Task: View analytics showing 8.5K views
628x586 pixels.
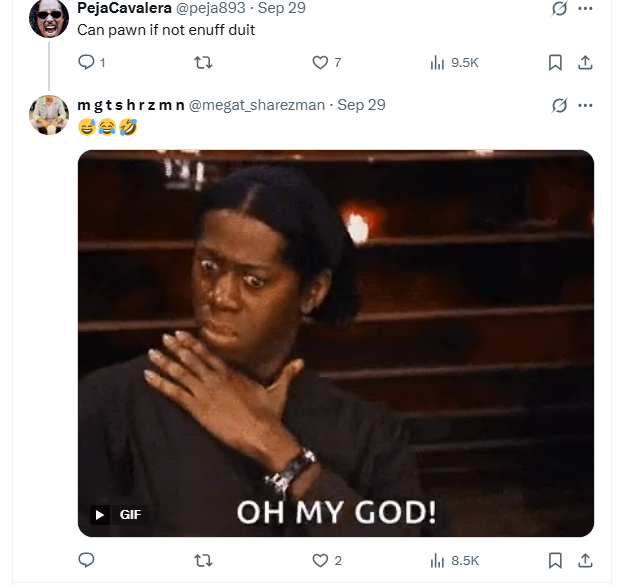Action: (455, 560)
